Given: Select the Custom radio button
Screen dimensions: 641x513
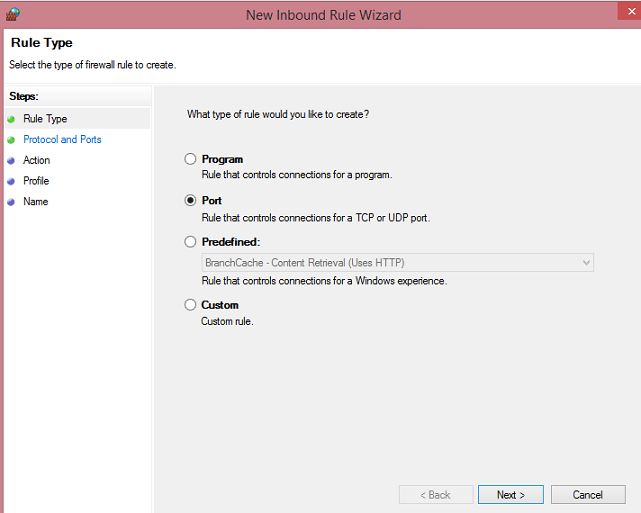Looking at the screenshot, I should (190, 305).
